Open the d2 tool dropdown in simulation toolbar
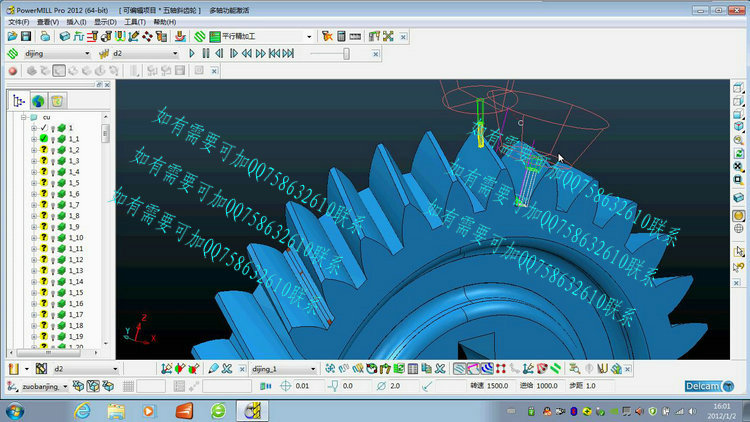Image resolution: width=750 pixels, height=422 pixels. (176, 53)
